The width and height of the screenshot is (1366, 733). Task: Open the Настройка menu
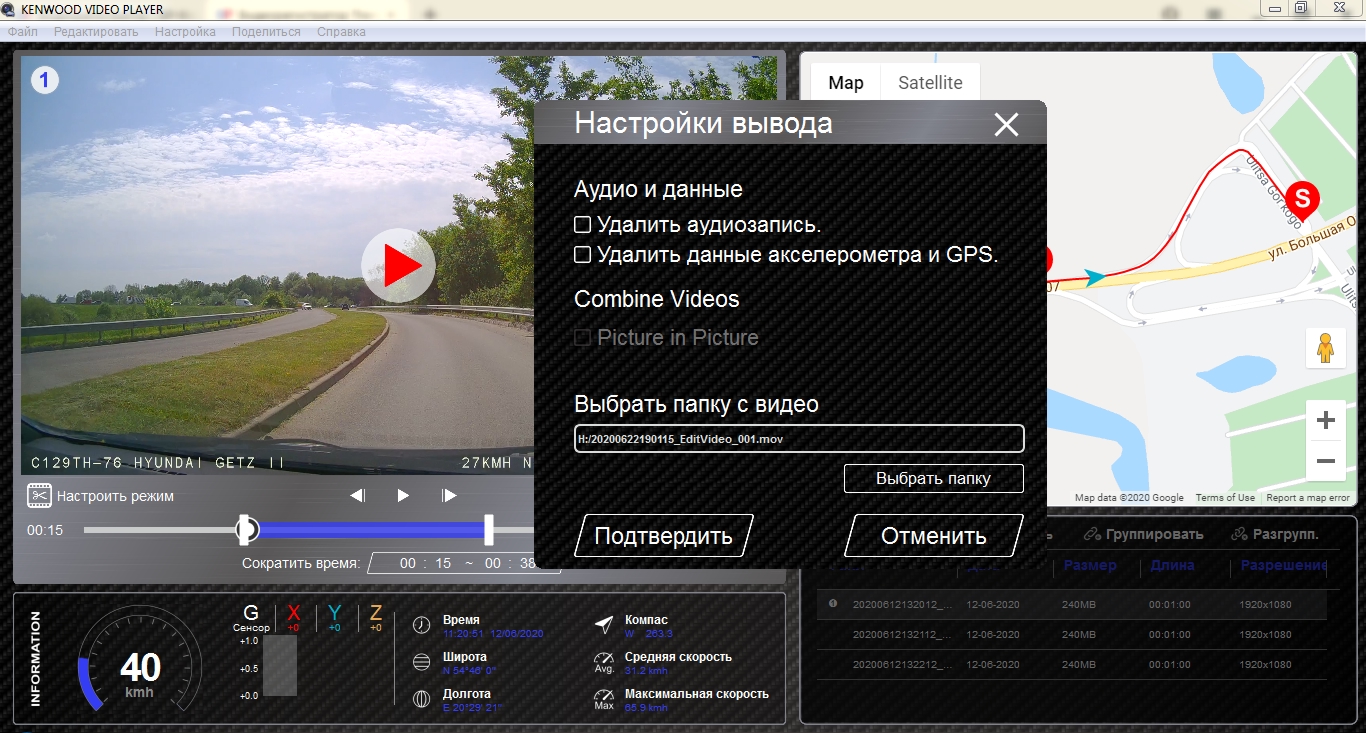click(185, 32)
